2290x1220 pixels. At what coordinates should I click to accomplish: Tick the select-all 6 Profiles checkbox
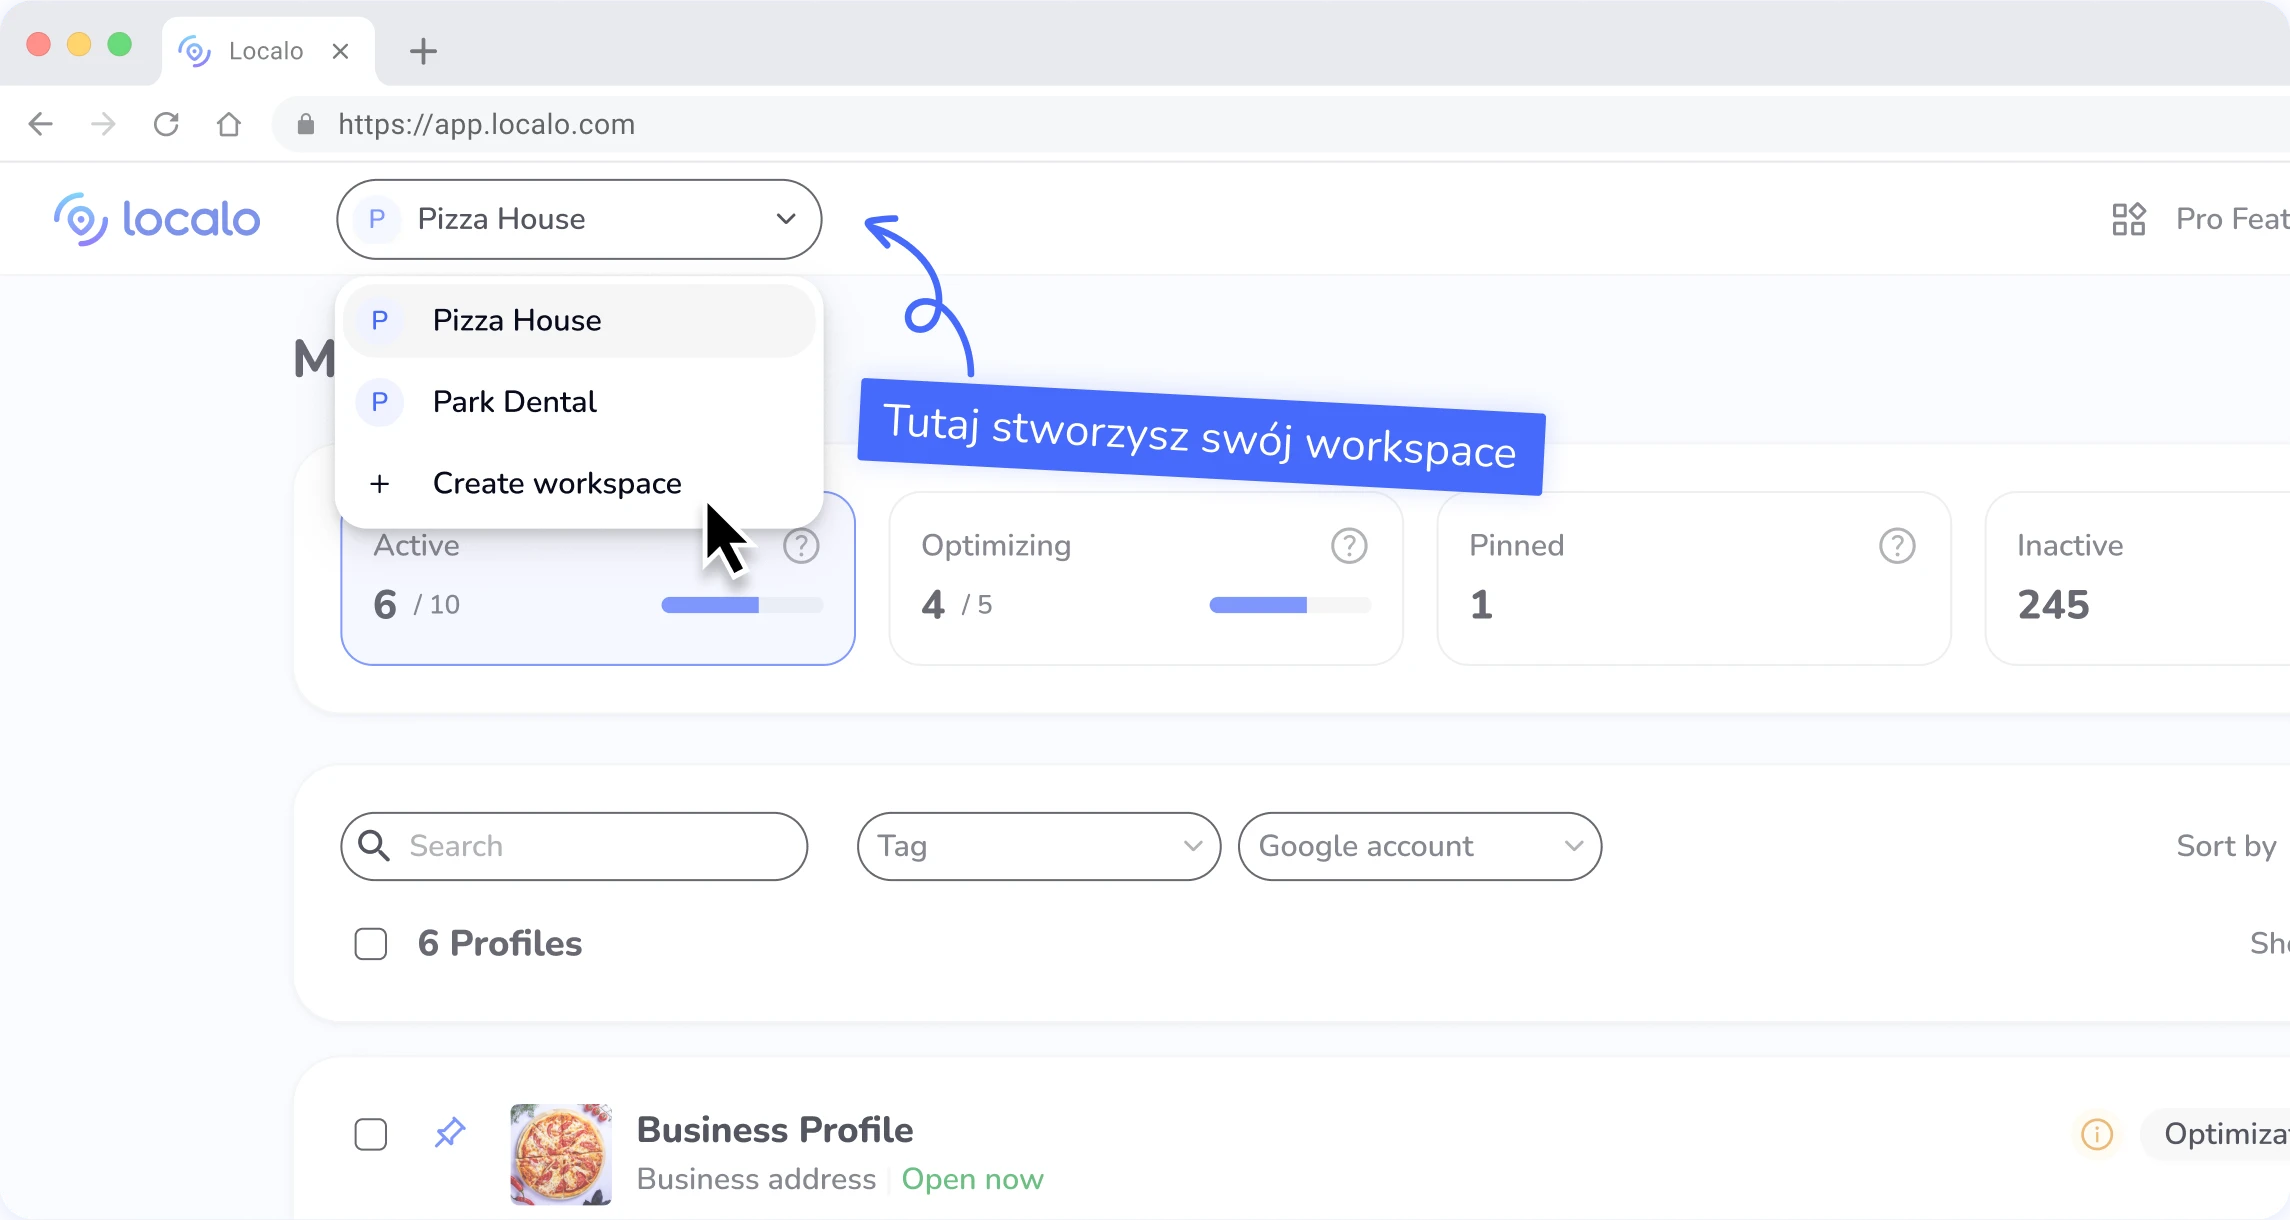371,944
